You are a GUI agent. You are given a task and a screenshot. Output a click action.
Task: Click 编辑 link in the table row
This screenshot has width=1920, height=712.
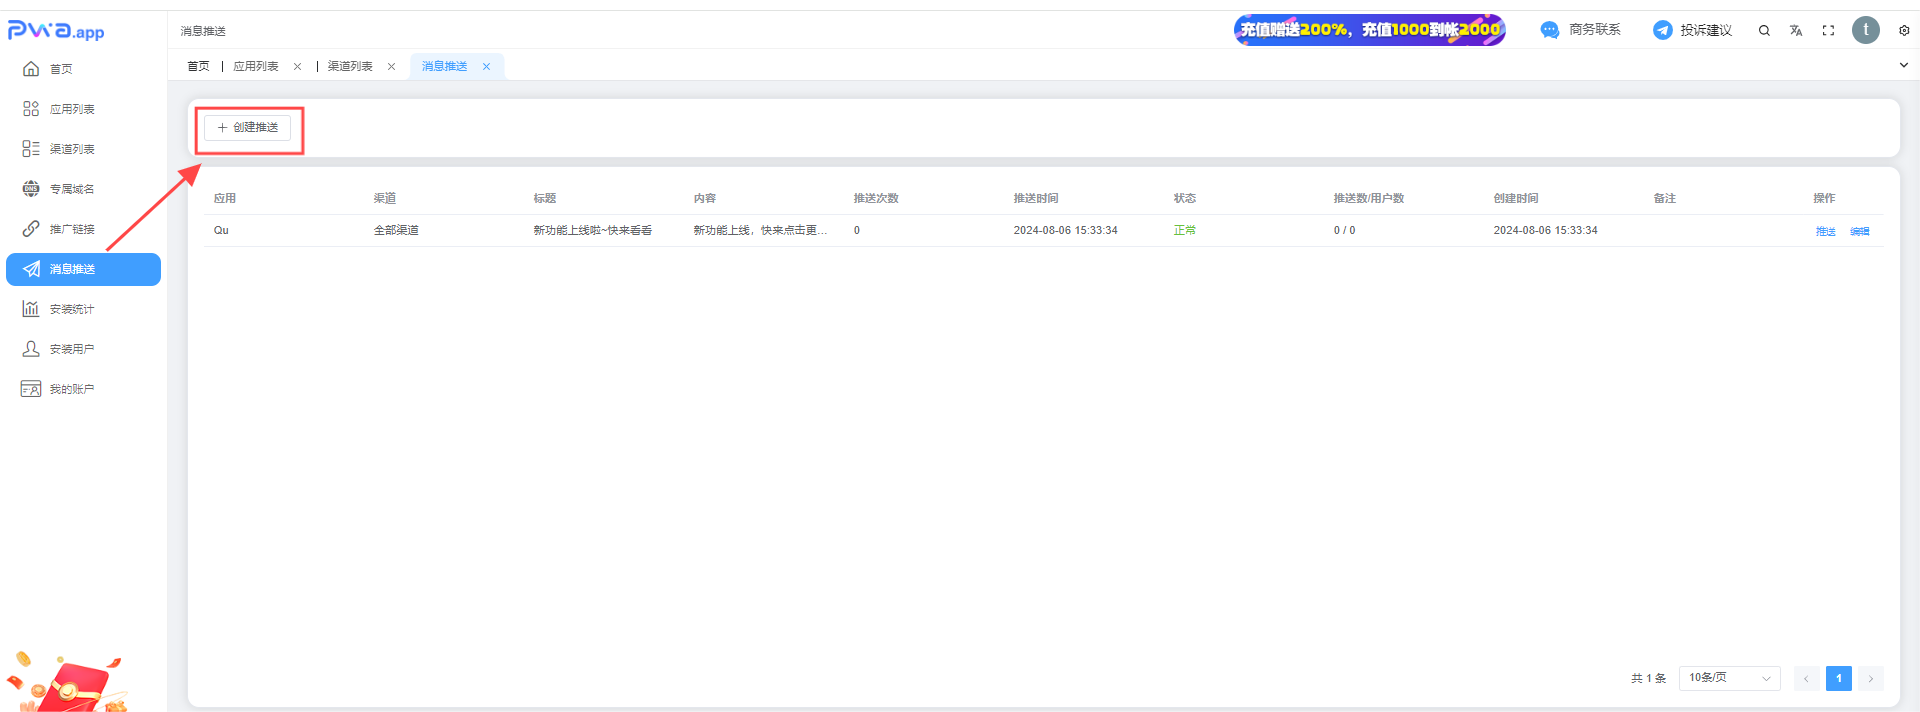pos(1859,231)
